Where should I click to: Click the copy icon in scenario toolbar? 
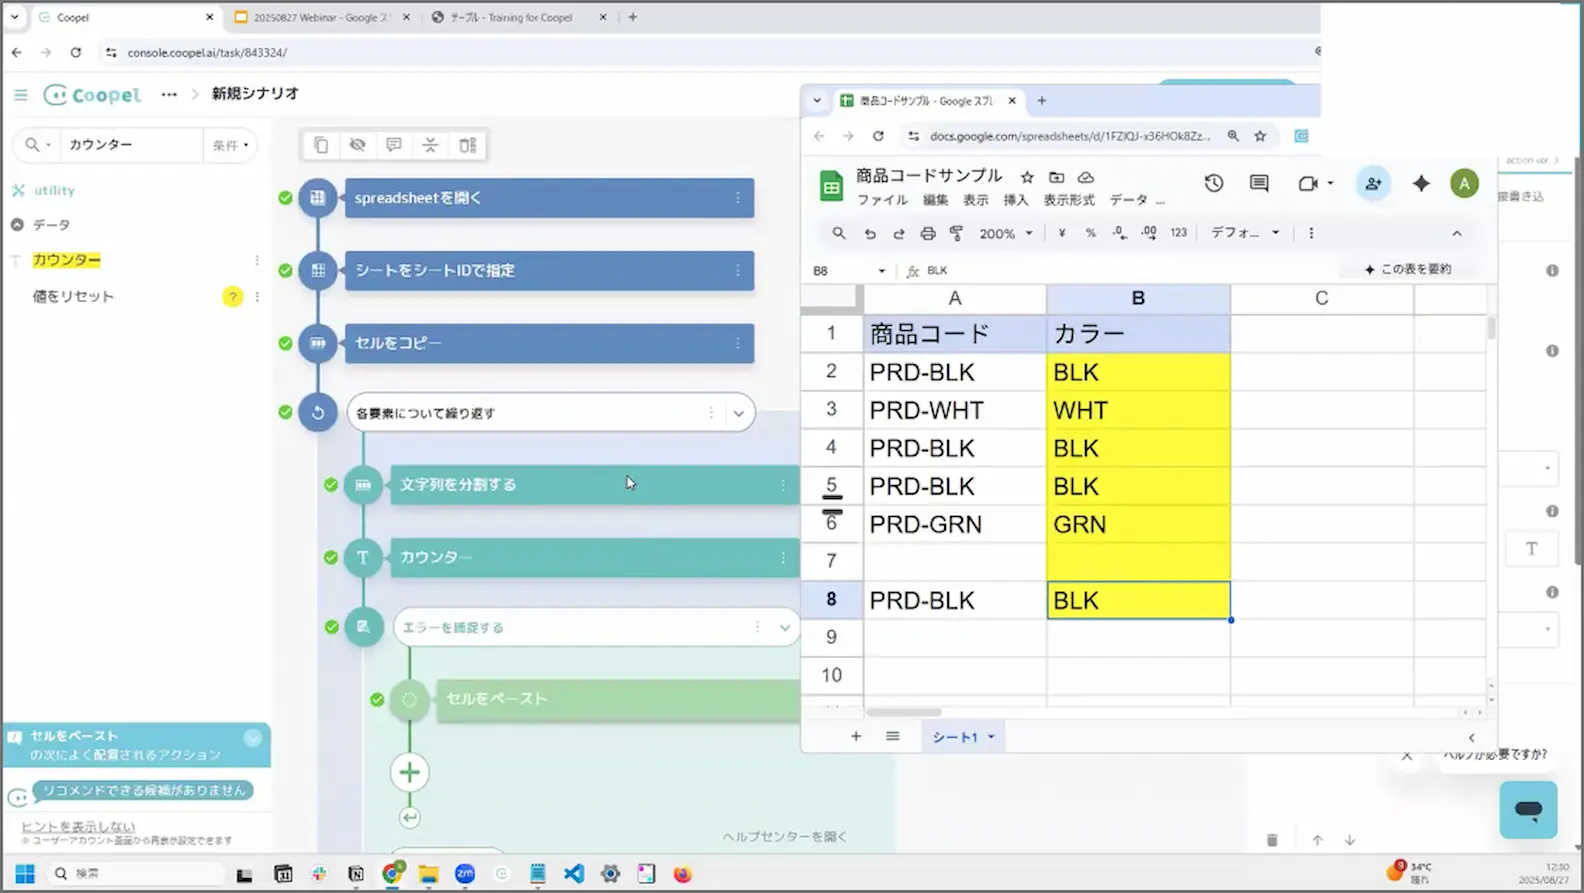321,145
